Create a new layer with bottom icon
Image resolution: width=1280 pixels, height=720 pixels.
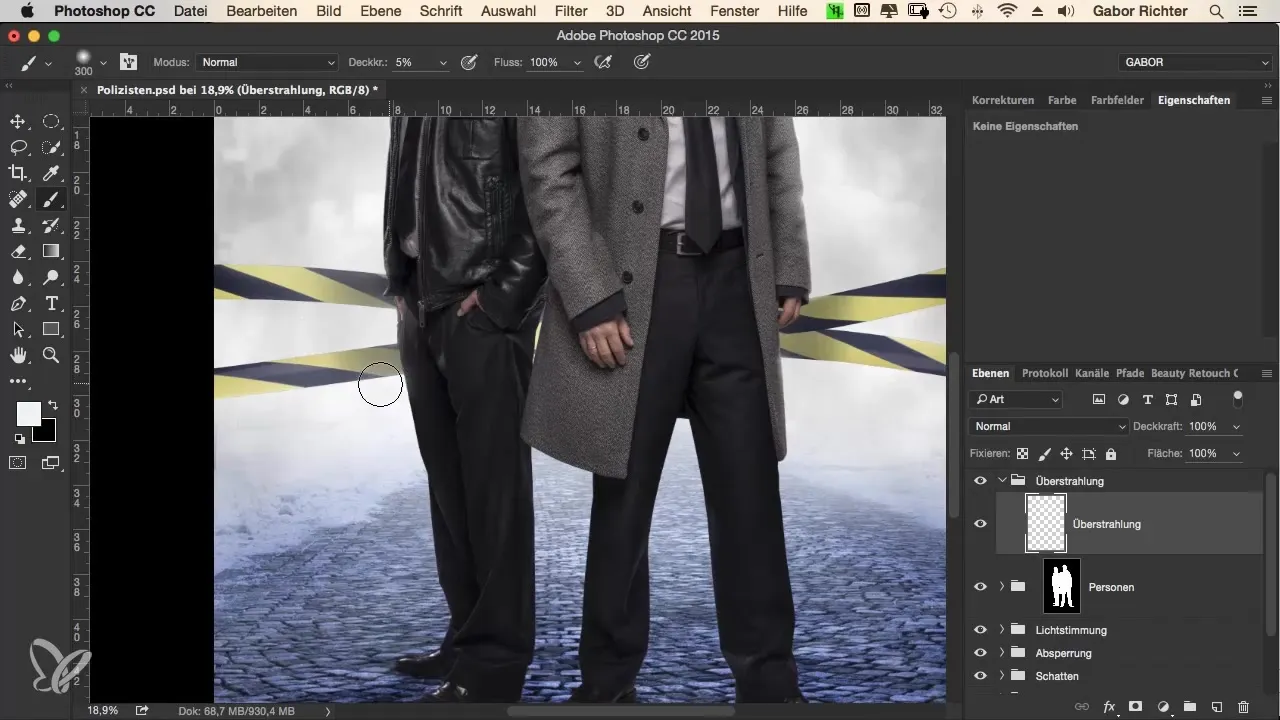click(1216, 707)
